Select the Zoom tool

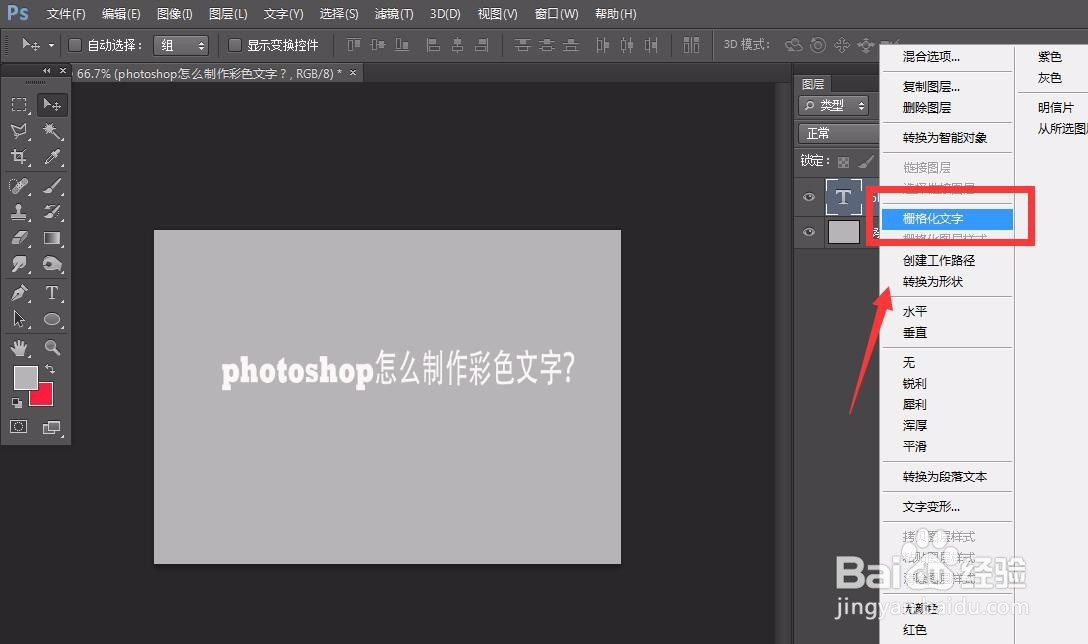[x=52, y=347]
